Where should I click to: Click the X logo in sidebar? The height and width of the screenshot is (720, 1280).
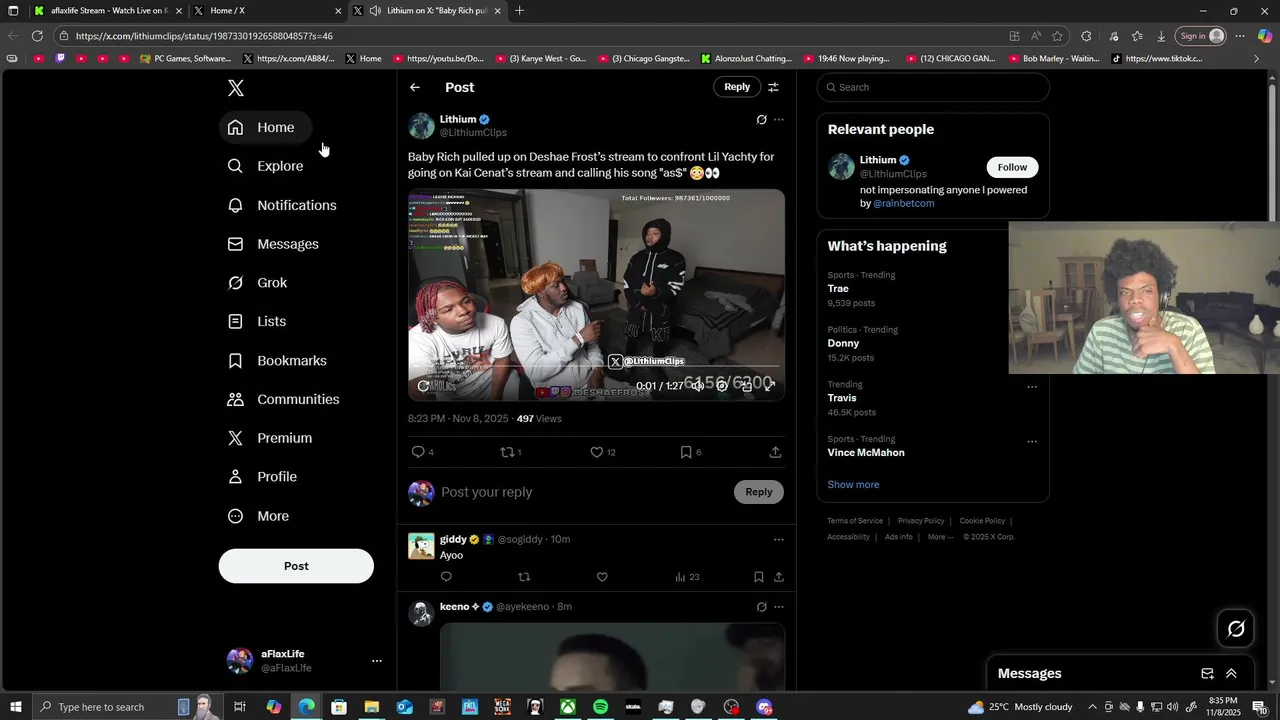pos(236,88)
